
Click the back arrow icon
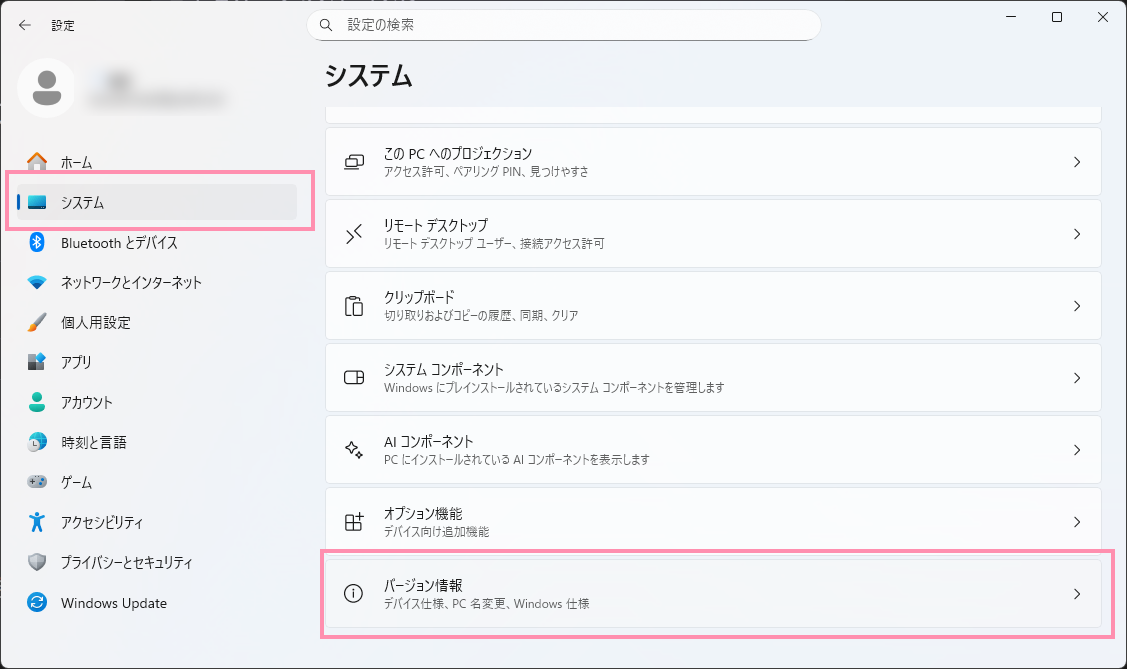tap(25, 25)
